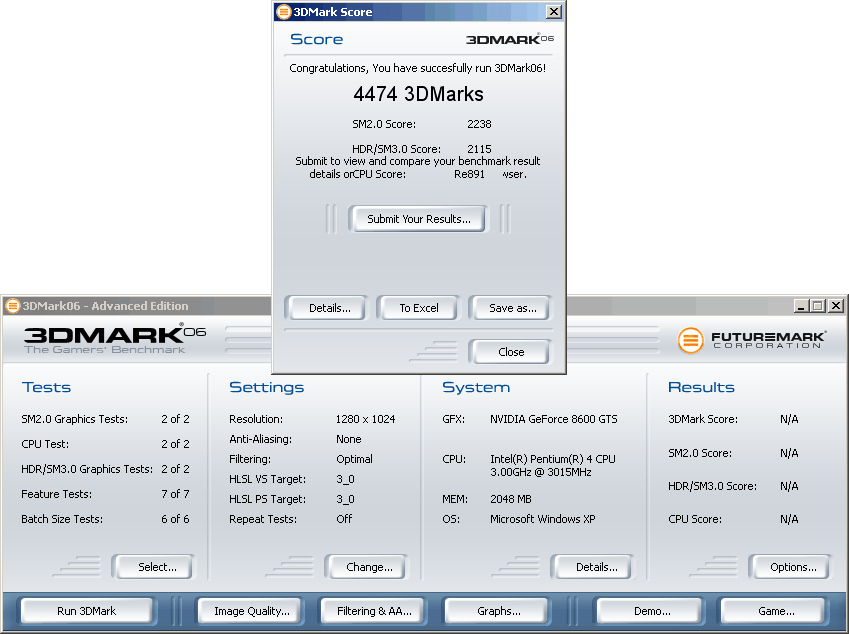Image resolution: width=849 pixels, height=634 pixels.
Task: Open Details in the score dialog
Action: tap(329, 308)
